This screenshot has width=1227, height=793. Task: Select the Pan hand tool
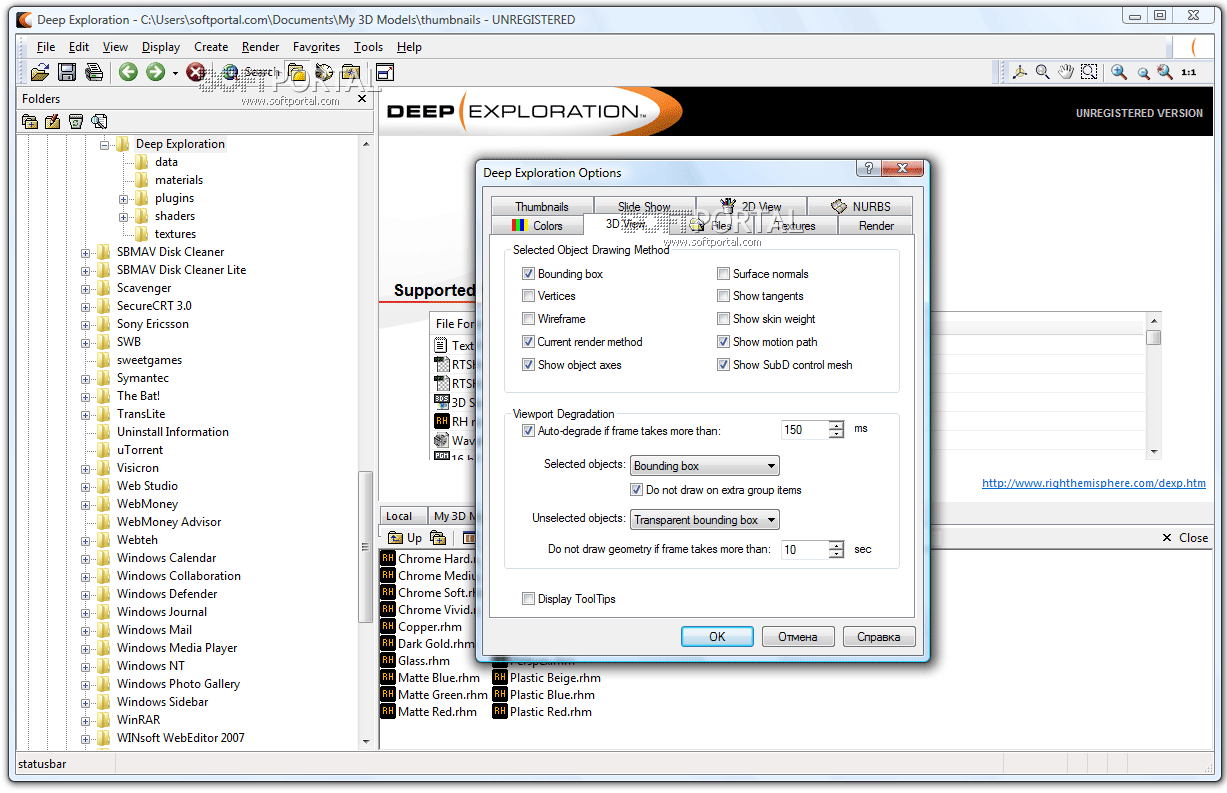(x=1066, y=72)
